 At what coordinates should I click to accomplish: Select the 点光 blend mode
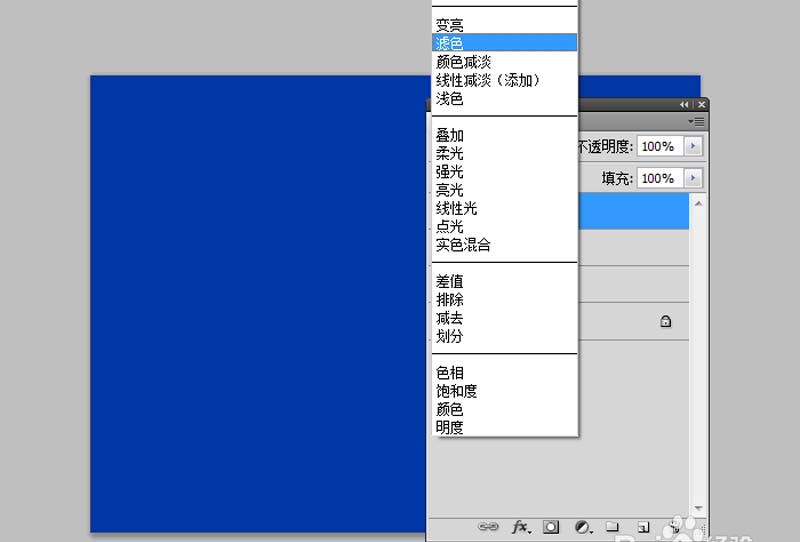tap(504, 226)
